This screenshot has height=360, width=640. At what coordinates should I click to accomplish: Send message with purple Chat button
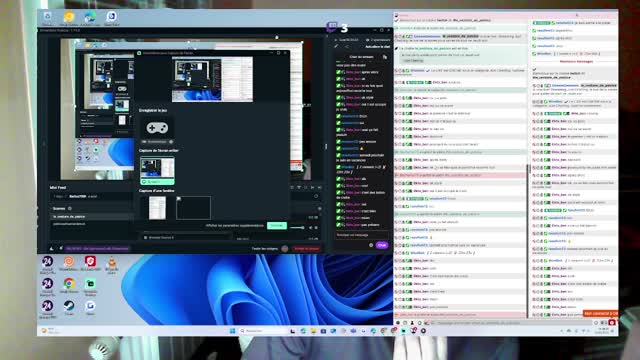coord(382,245)
